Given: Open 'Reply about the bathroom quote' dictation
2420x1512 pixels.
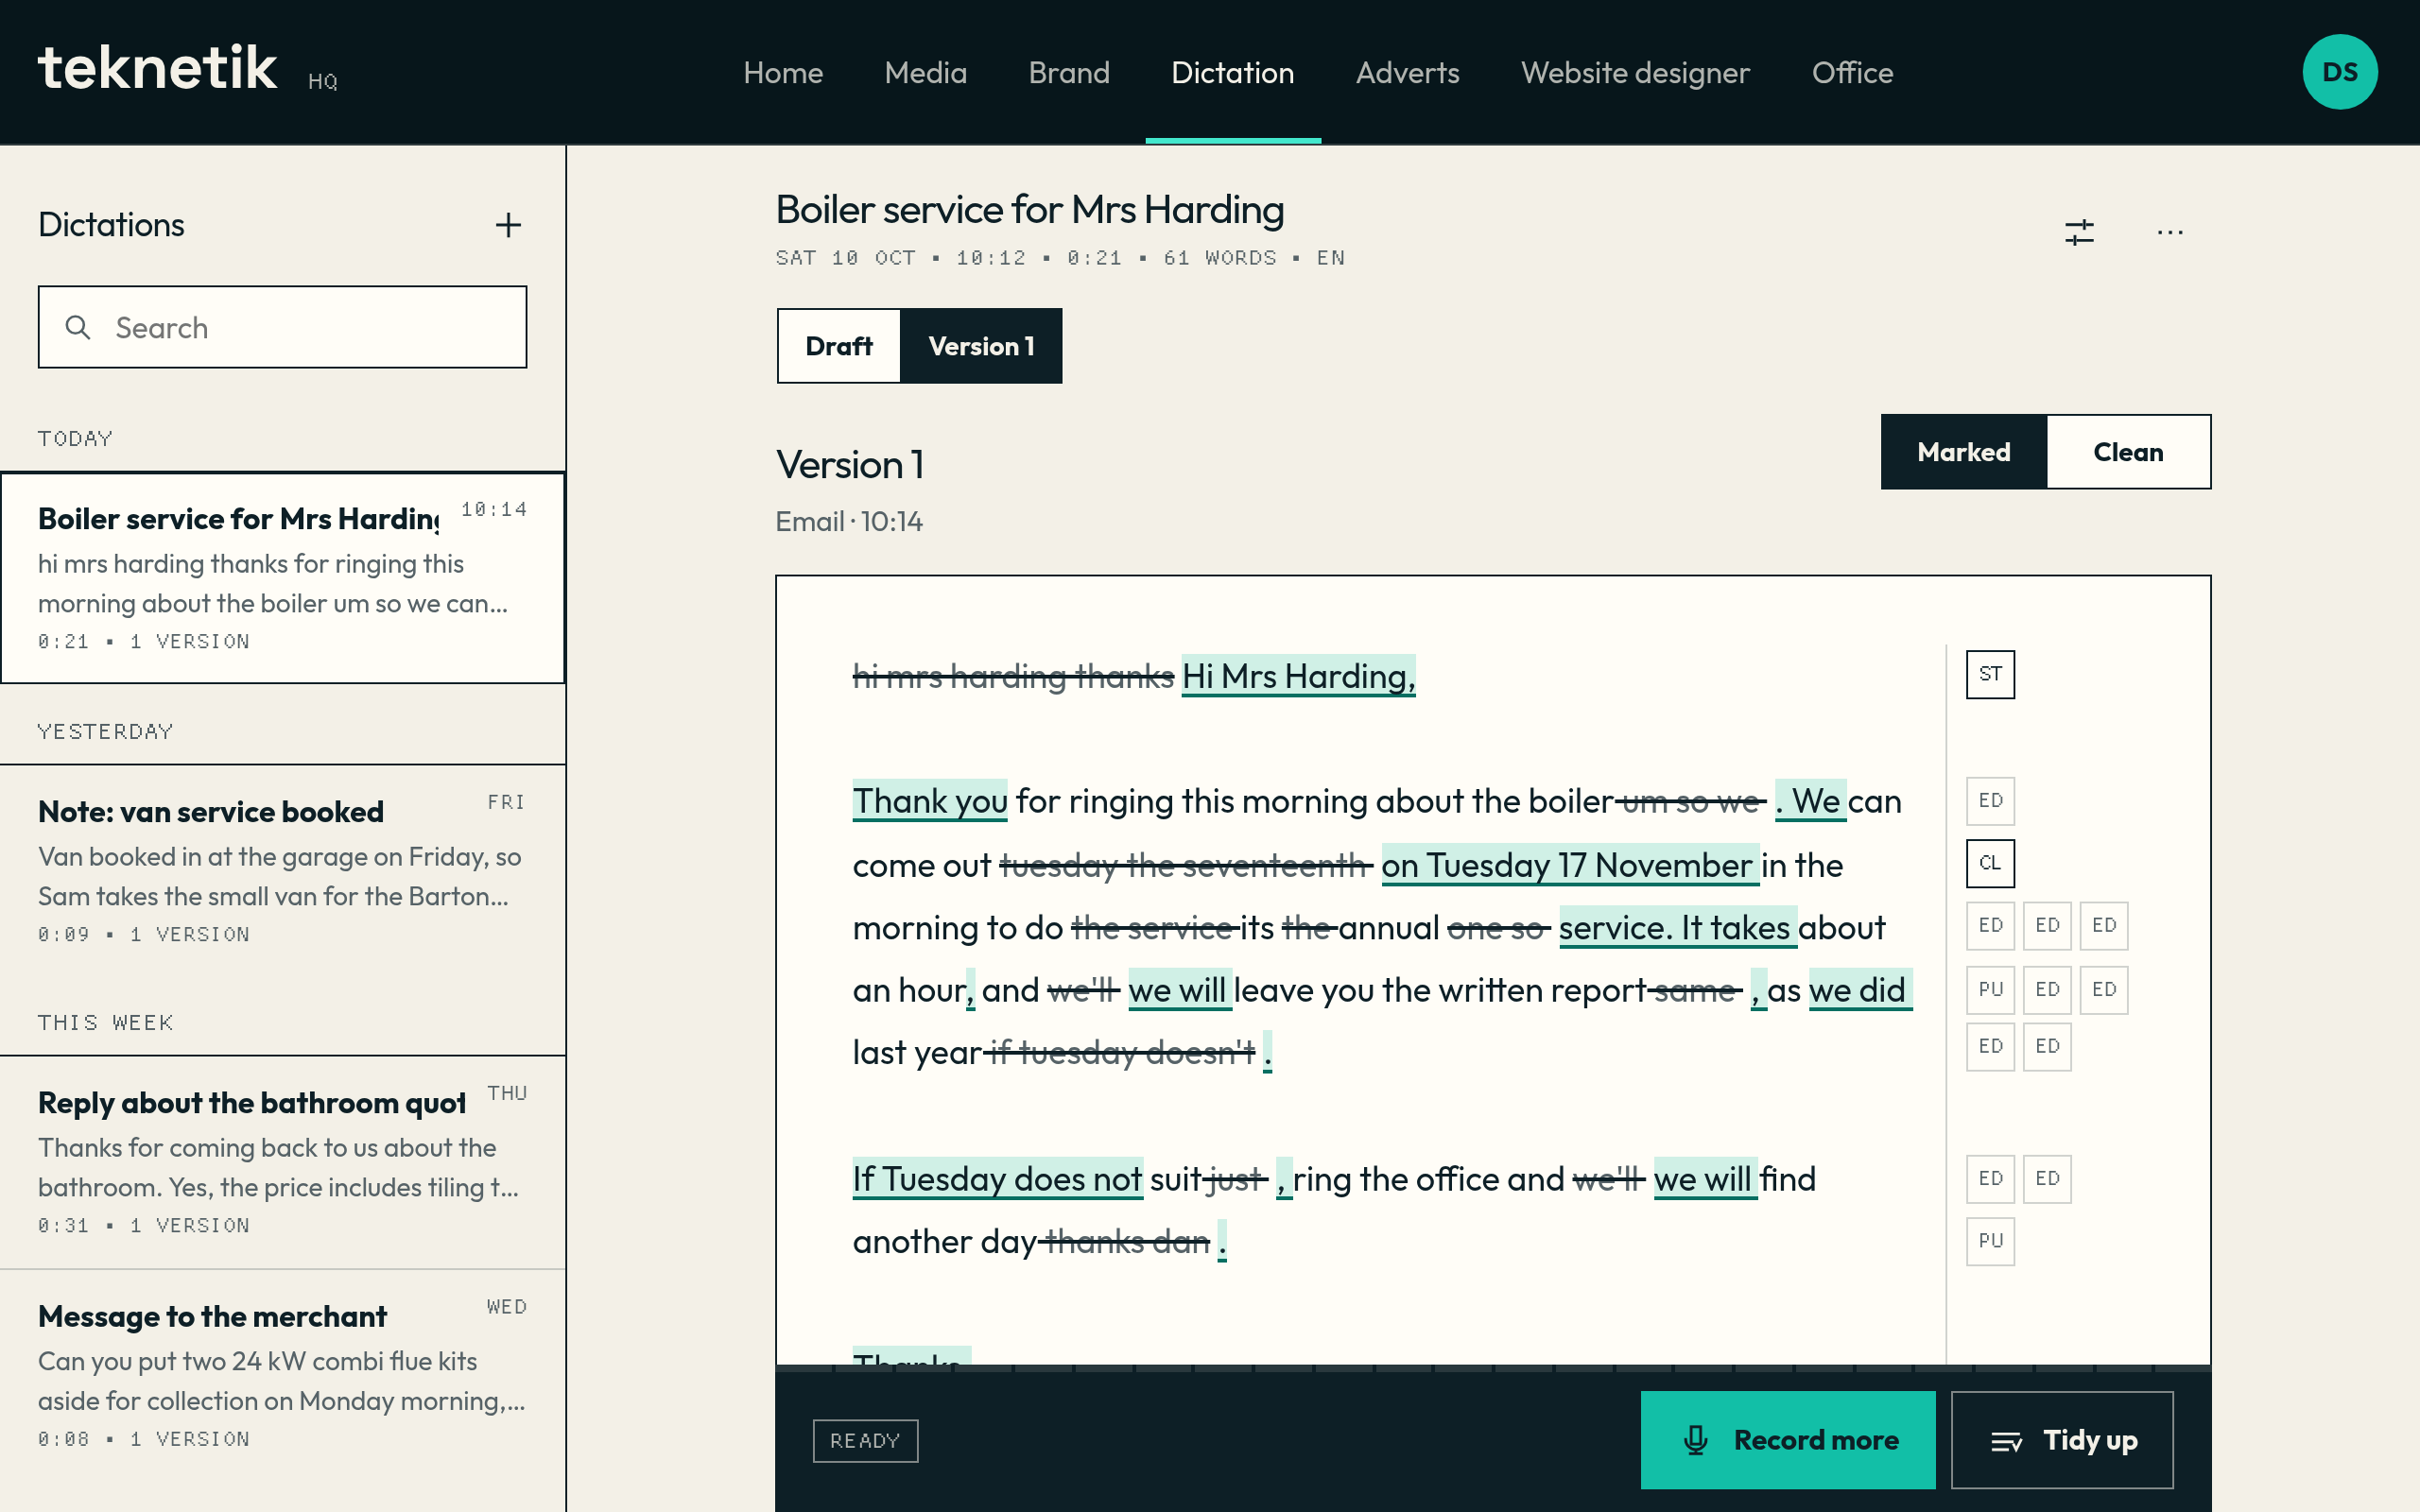Looking at the screenshot, I should point(282,1162).
